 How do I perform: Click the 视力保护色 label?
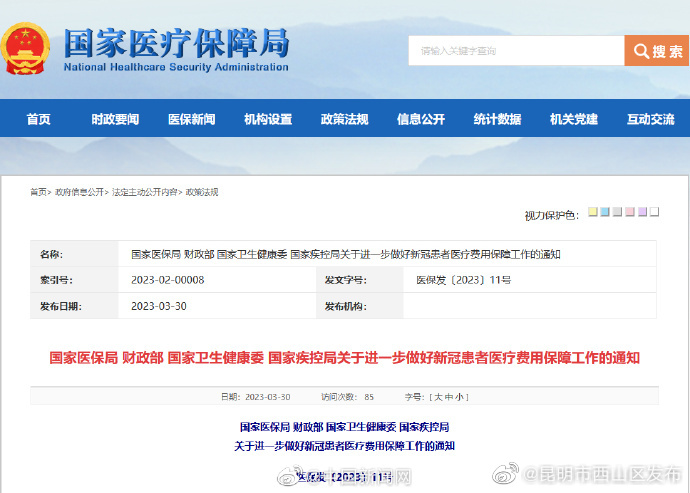(551, 215)
